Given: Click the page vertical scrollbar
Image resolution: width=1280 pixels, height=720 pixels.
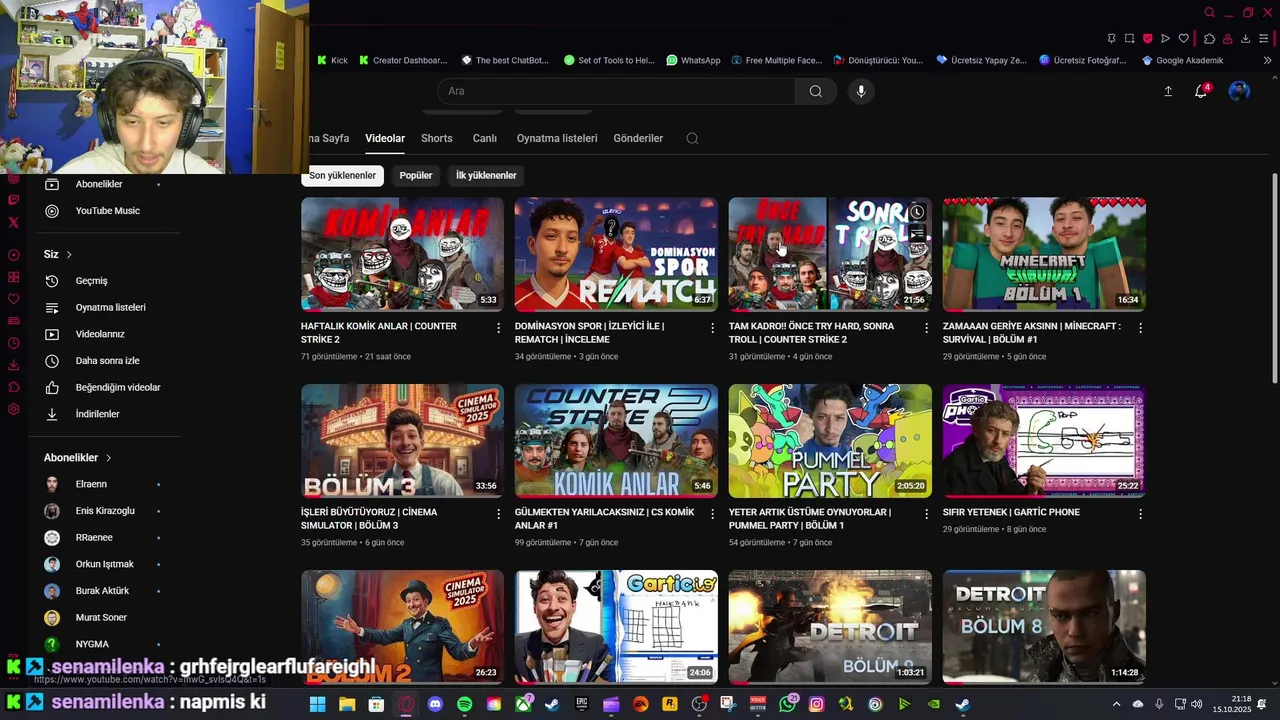Looking at the screenshot, I should tap(1274, 278).
